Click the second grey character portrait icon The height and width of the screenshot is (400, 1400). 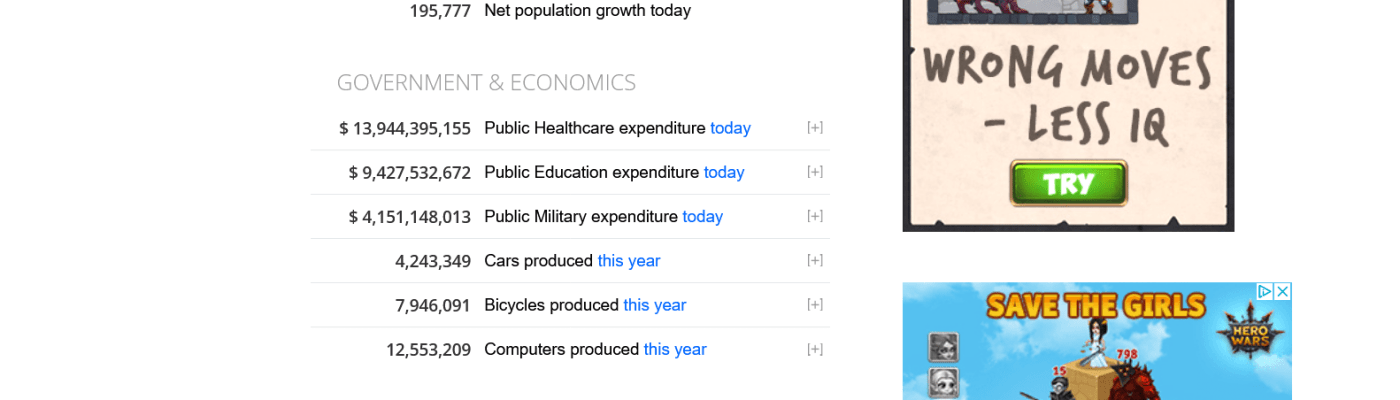[944, 382]
